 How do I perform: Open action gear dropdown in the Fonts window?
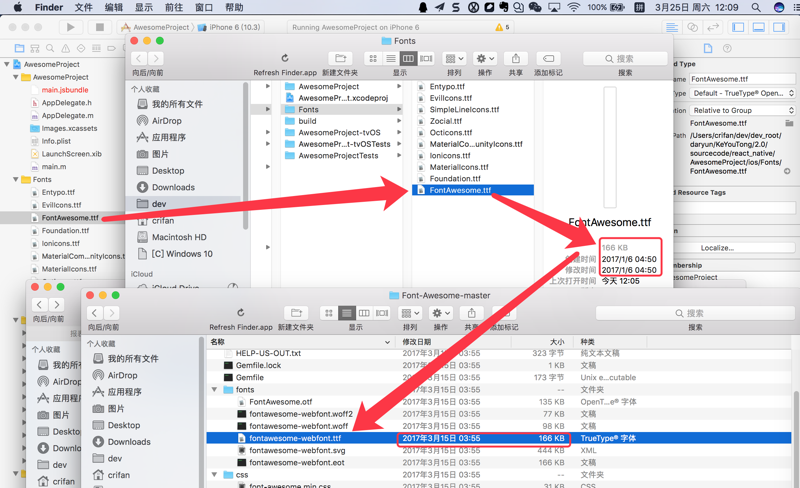pos(485,58)
